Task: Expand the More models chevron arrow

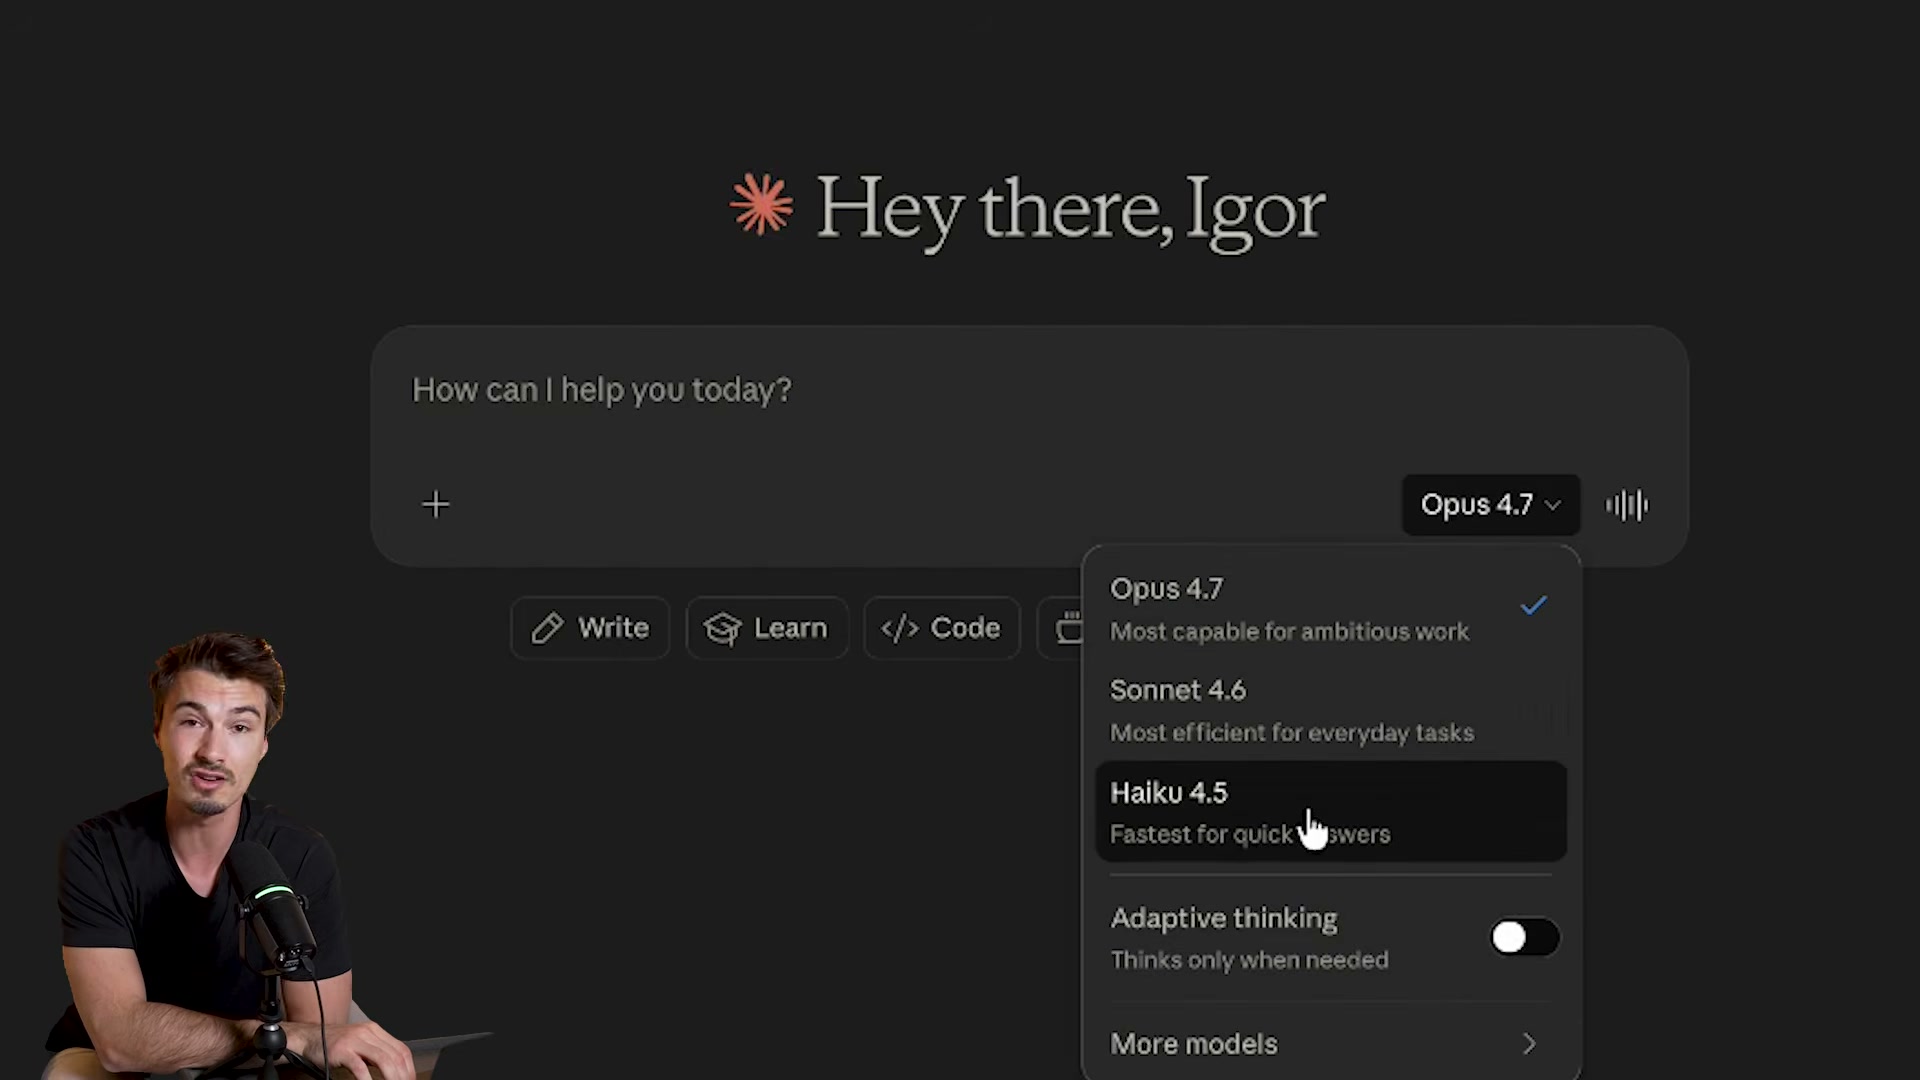Action: point(1529,1044)
